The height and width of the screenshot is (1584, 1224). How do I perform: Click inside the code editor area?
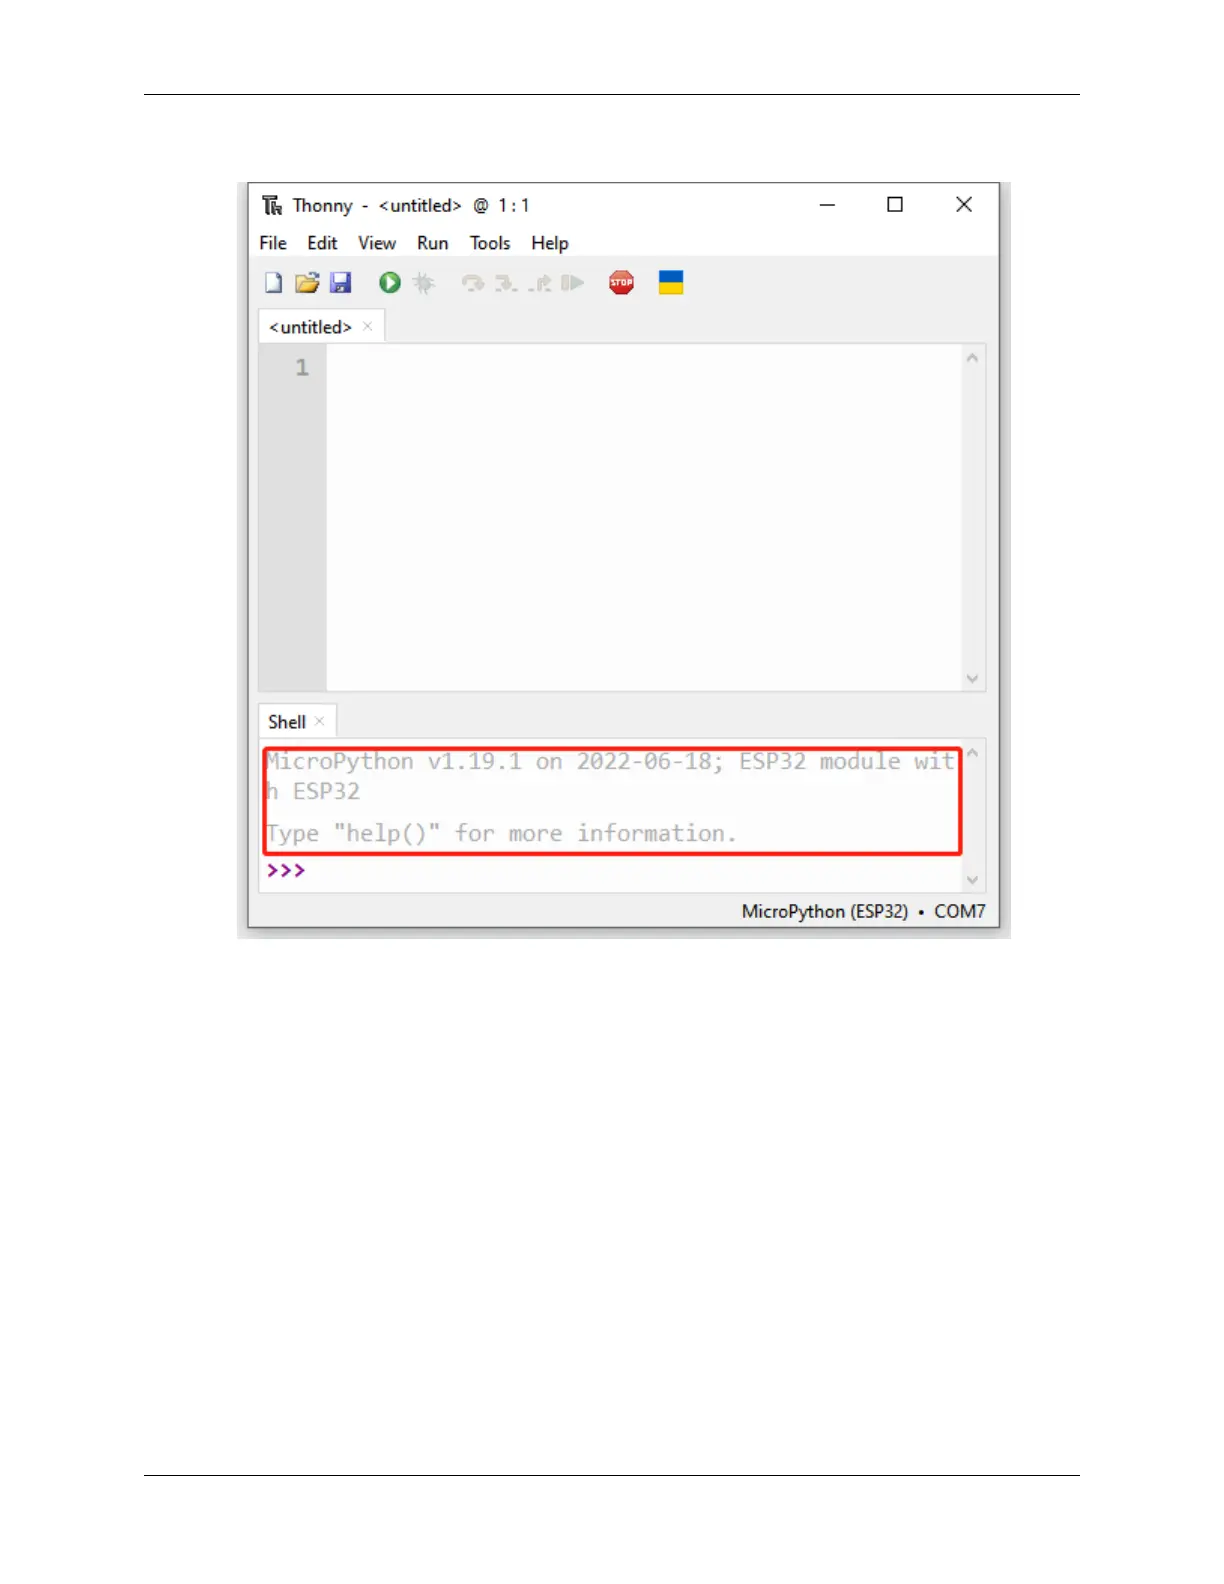tap(643, 517)
